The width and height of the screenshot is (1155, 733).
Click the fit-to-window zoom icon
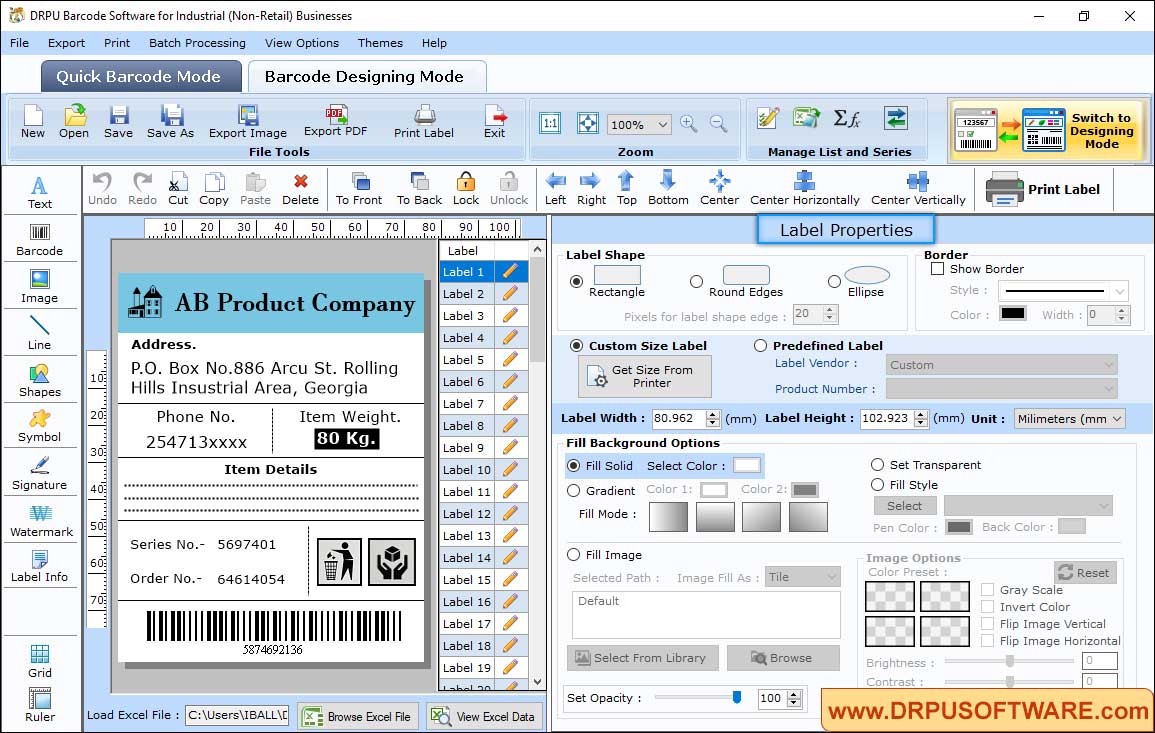588,123
